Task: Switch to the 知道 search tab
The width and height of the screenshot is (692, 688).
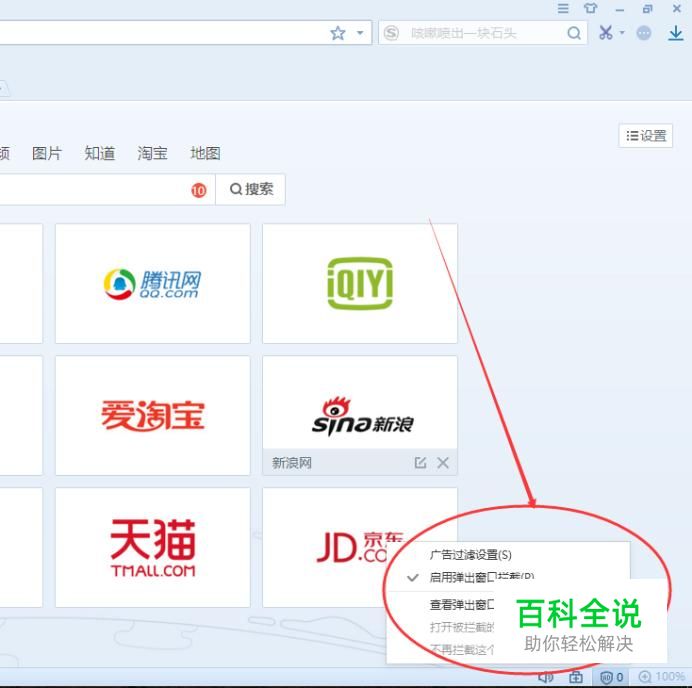Action: click(100, 153)
